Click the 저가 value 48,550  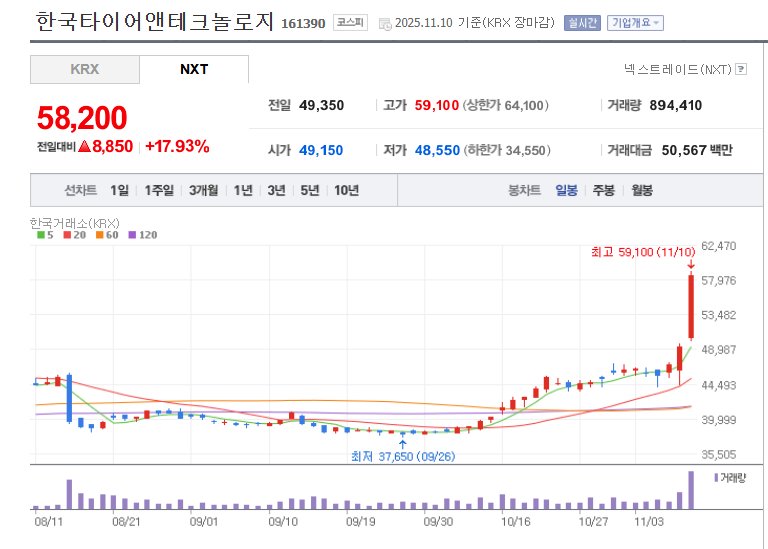(437, 150)
